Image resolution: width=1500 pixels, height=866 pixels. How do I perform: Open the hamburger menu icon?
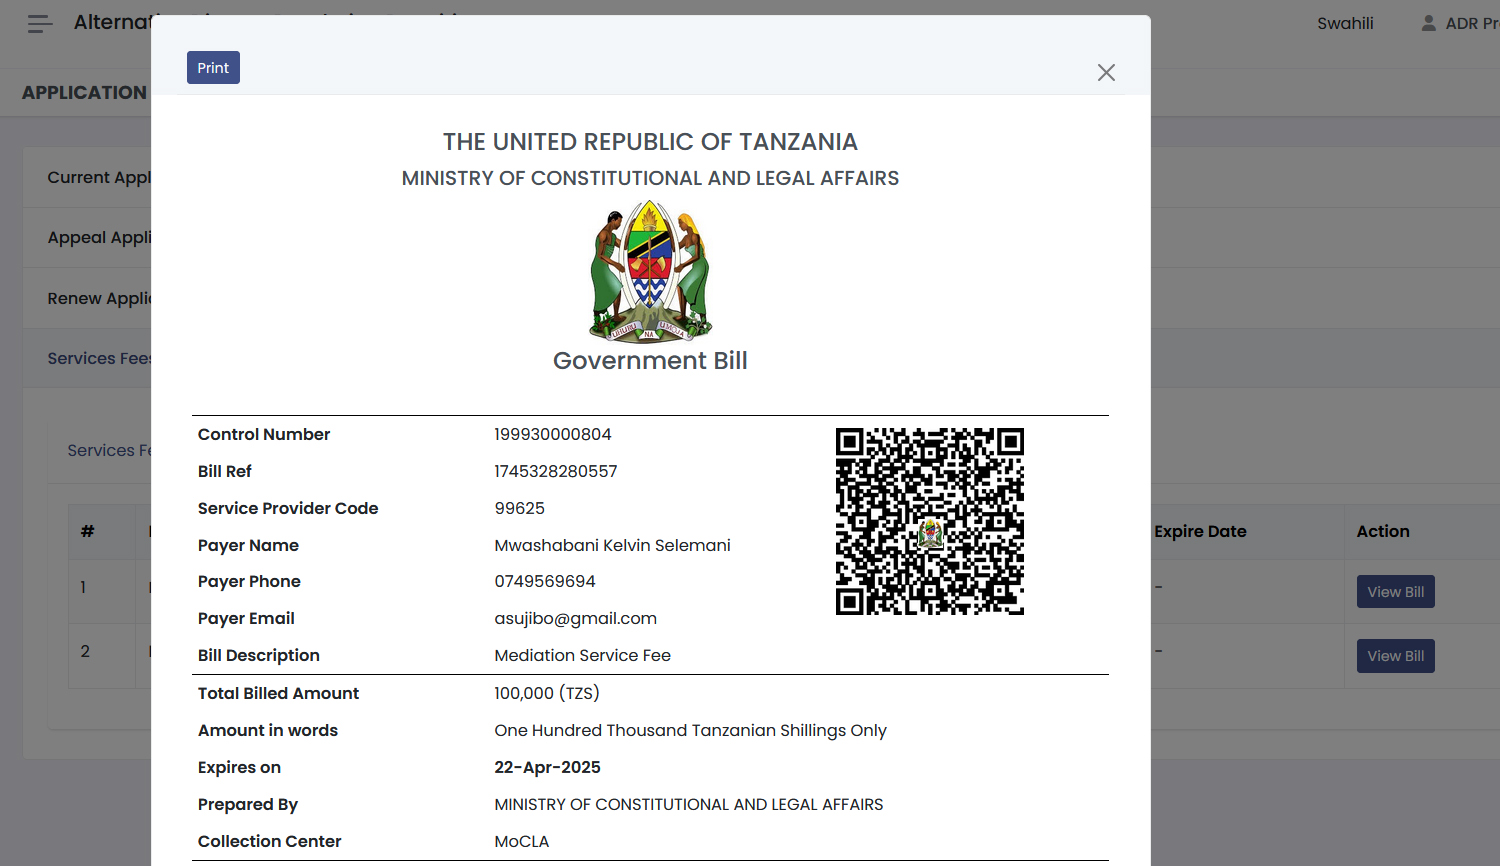coord(40,24)
